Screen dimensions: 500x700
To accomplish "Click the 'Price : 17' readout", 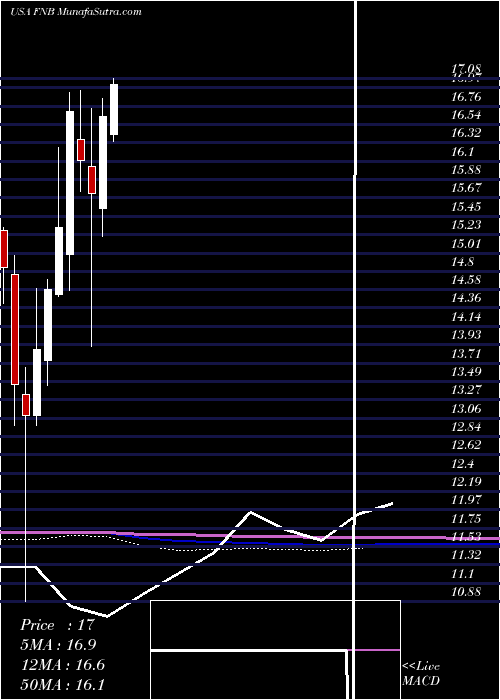I will pyautogui.click(x=58, y=625).
